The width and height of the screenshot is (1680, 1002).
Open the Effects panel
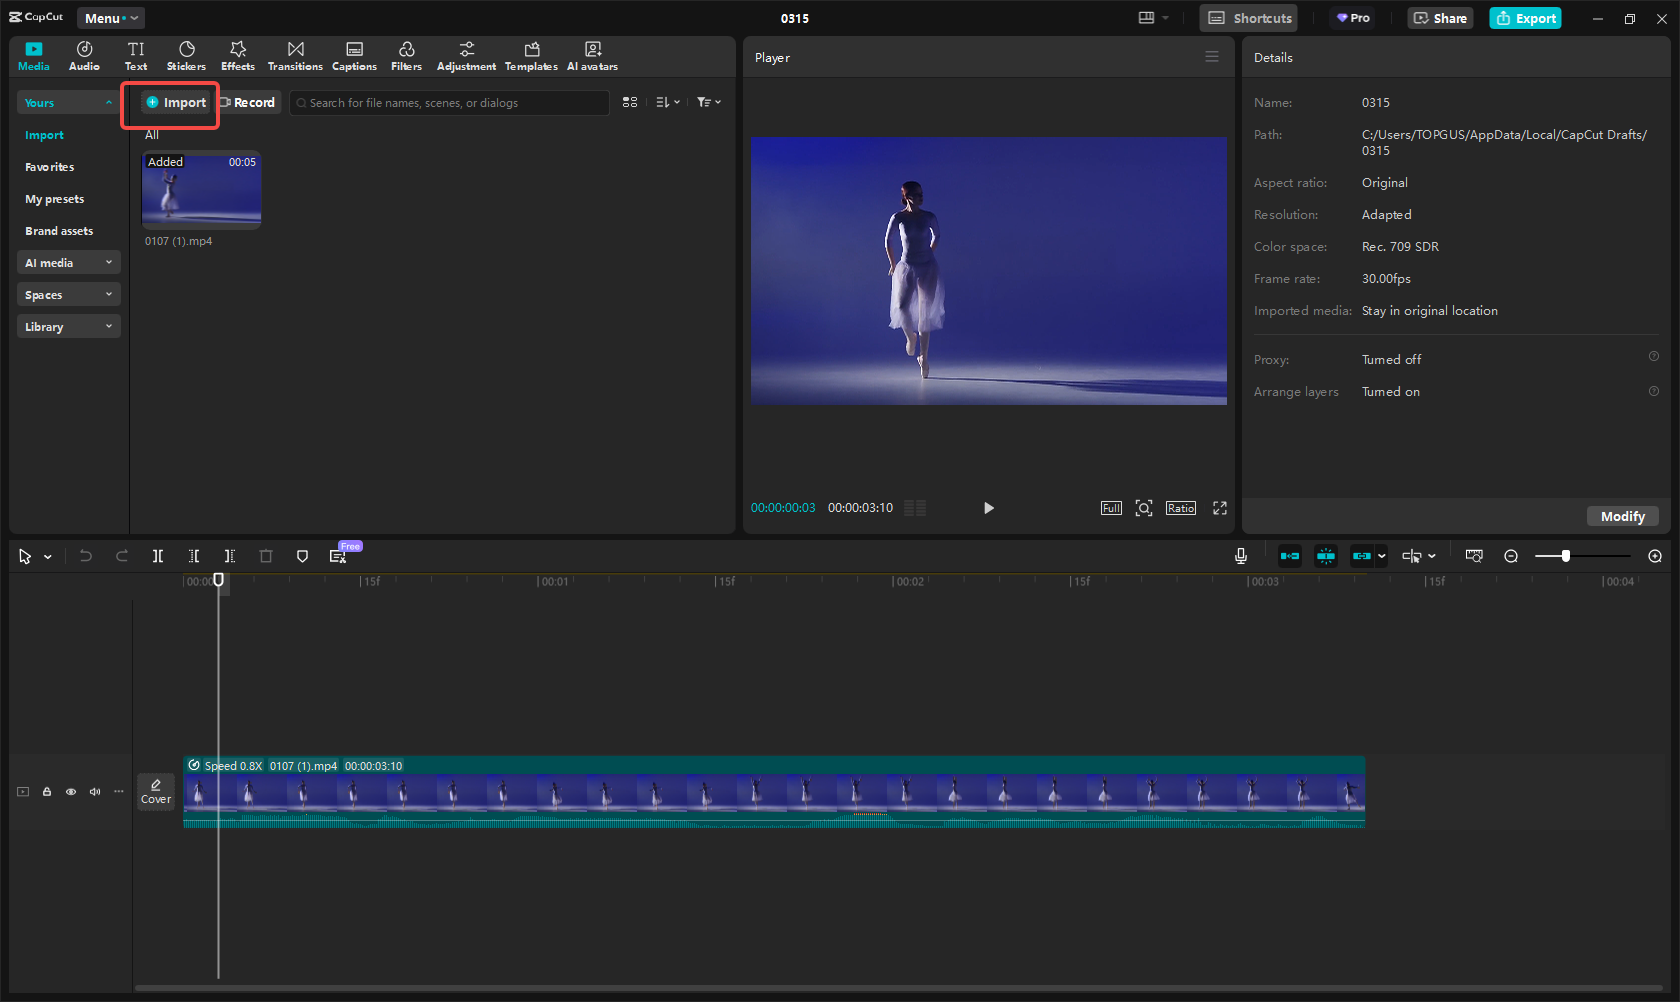click(237, 55)
